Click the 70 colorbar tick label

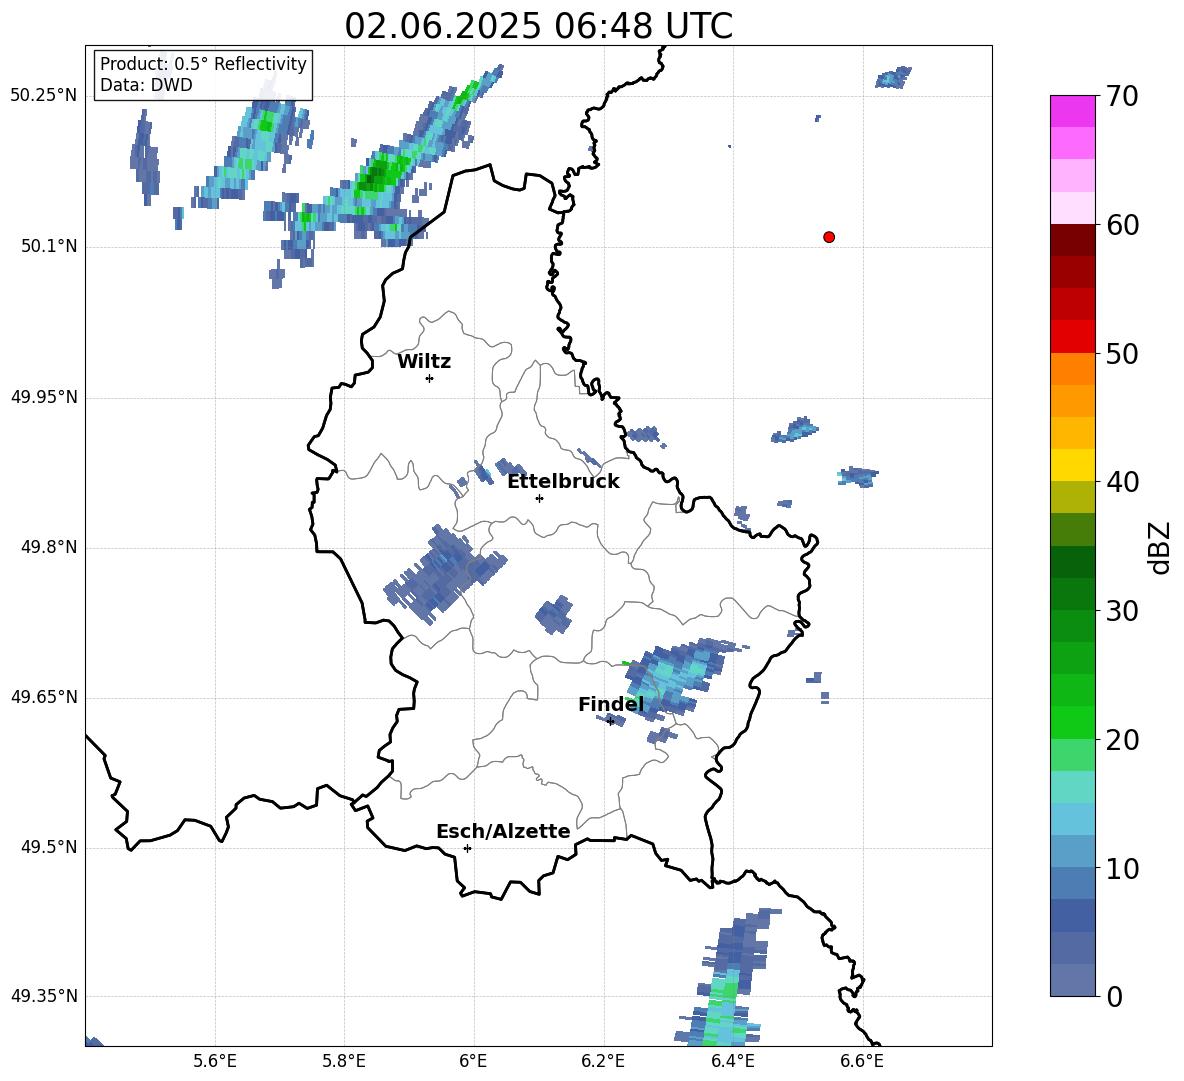1122,97
